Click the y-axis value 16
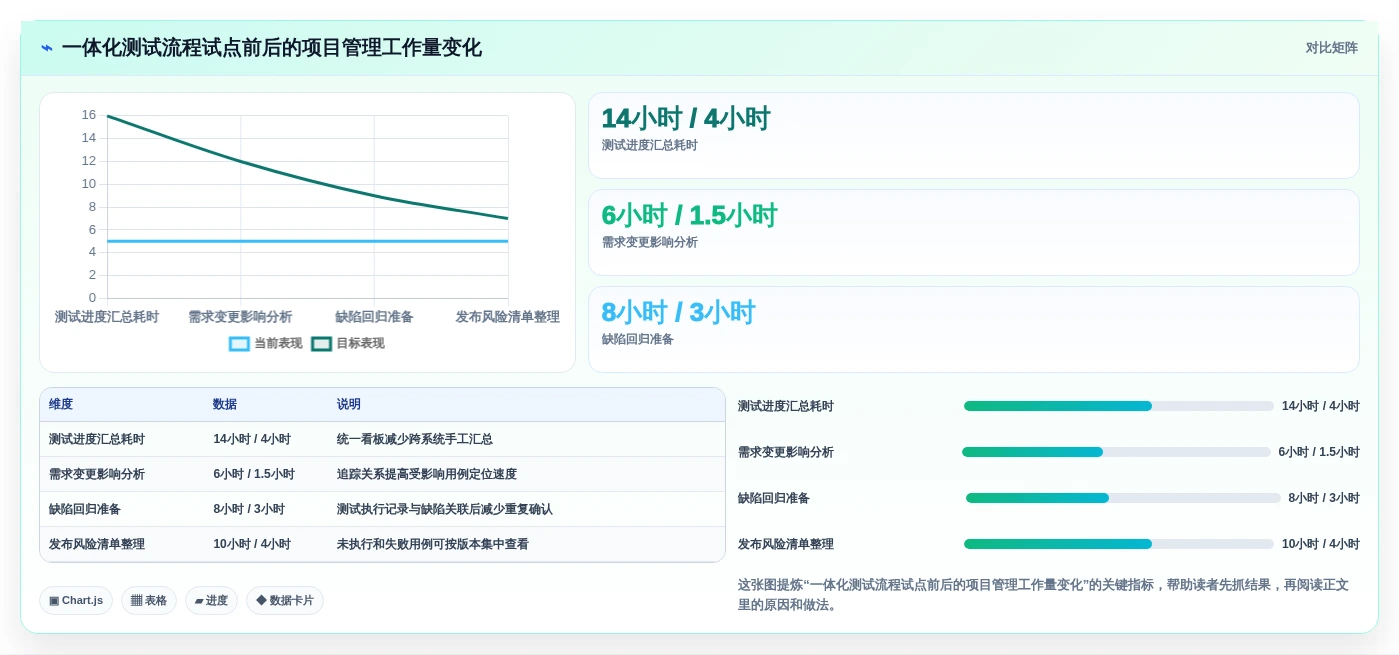The image size is (1399, 655). tap(89, 115)
